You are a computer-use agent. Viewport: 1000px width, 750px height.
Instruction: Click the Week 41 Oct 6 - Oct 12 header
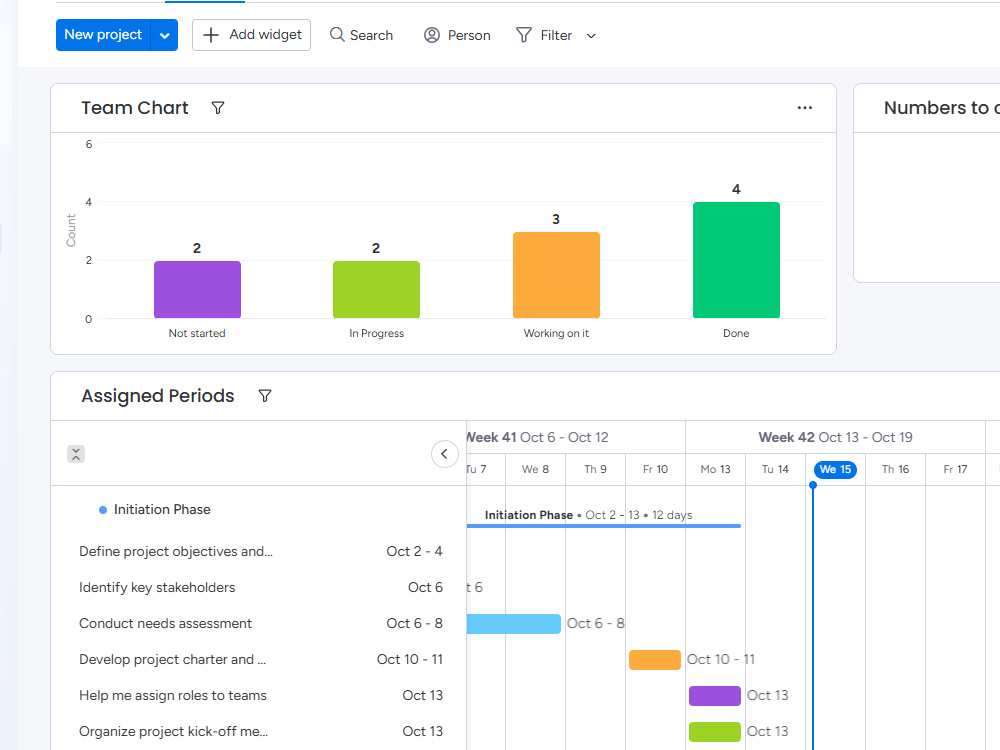538,438
